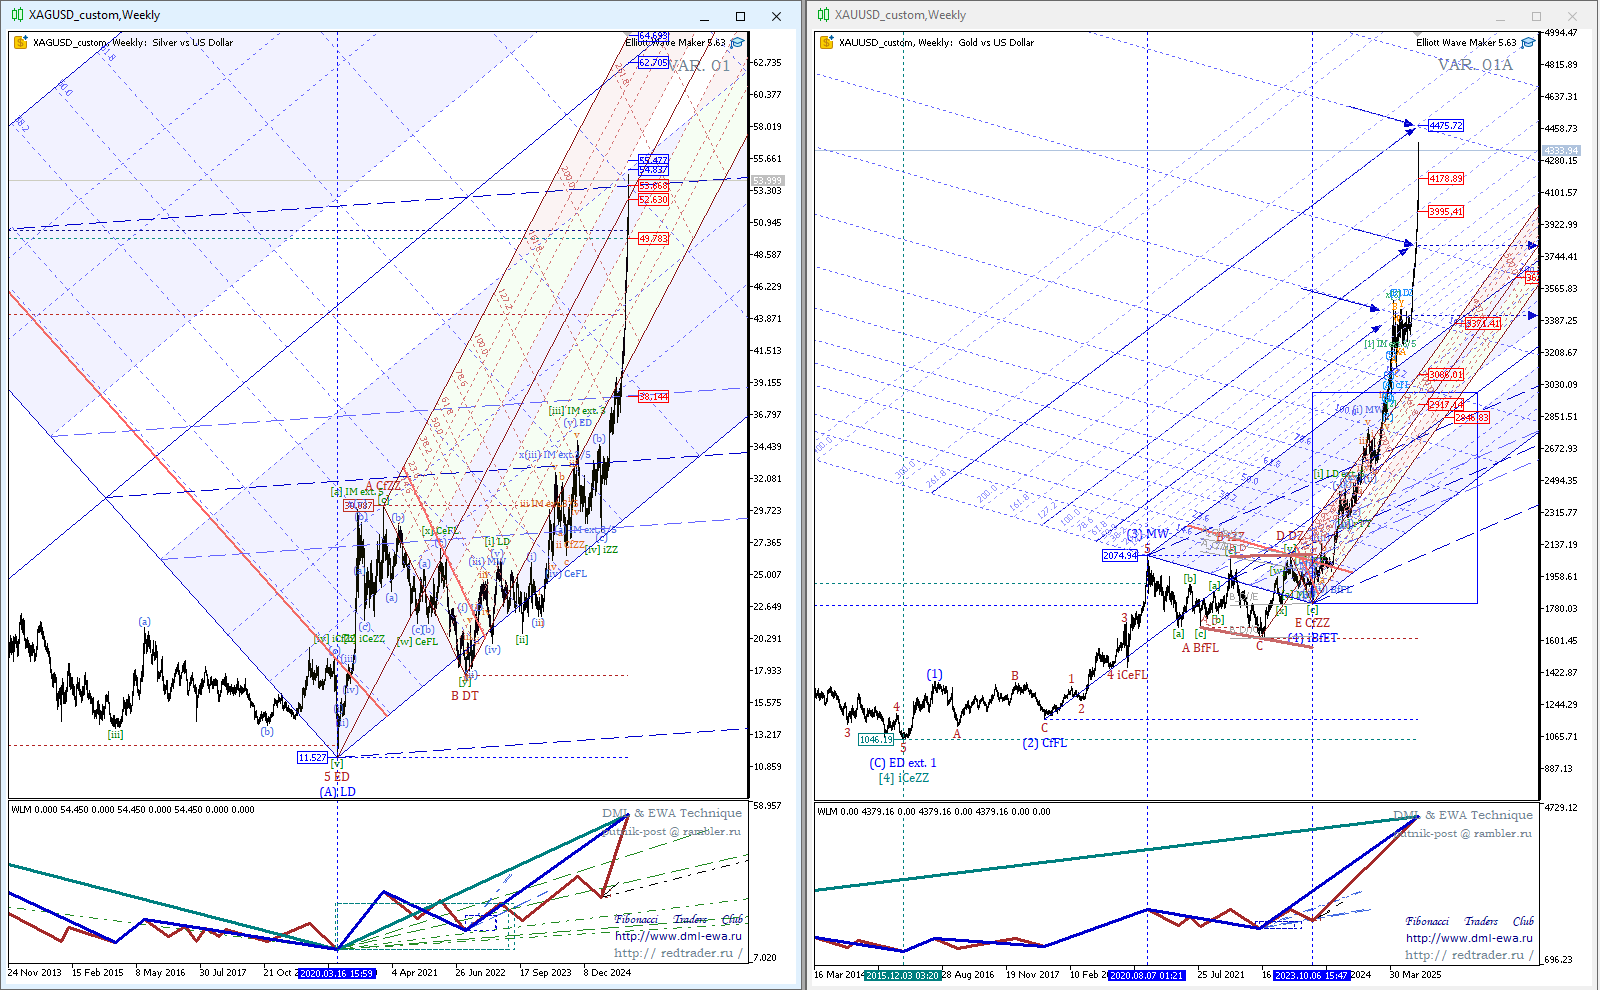Image resolution: width=1600 pixels, height=990 pixels.
Task: Click the XAUUSD window candlestick icon
Action: point(823,15)
